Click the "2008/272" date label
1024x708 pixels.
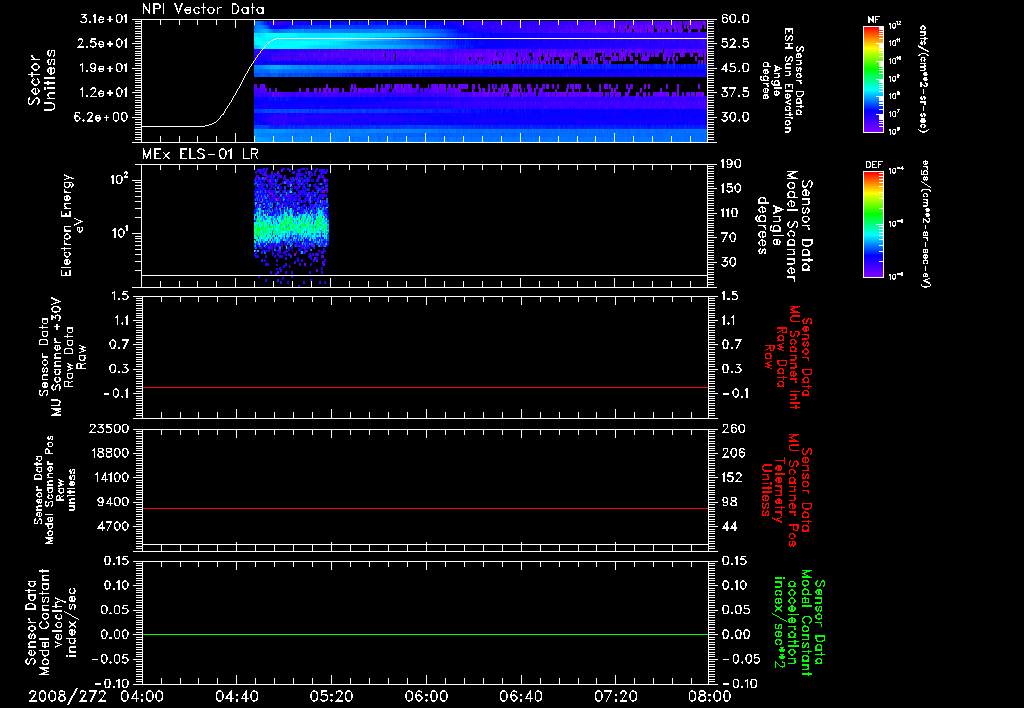[x=67, y=696]
